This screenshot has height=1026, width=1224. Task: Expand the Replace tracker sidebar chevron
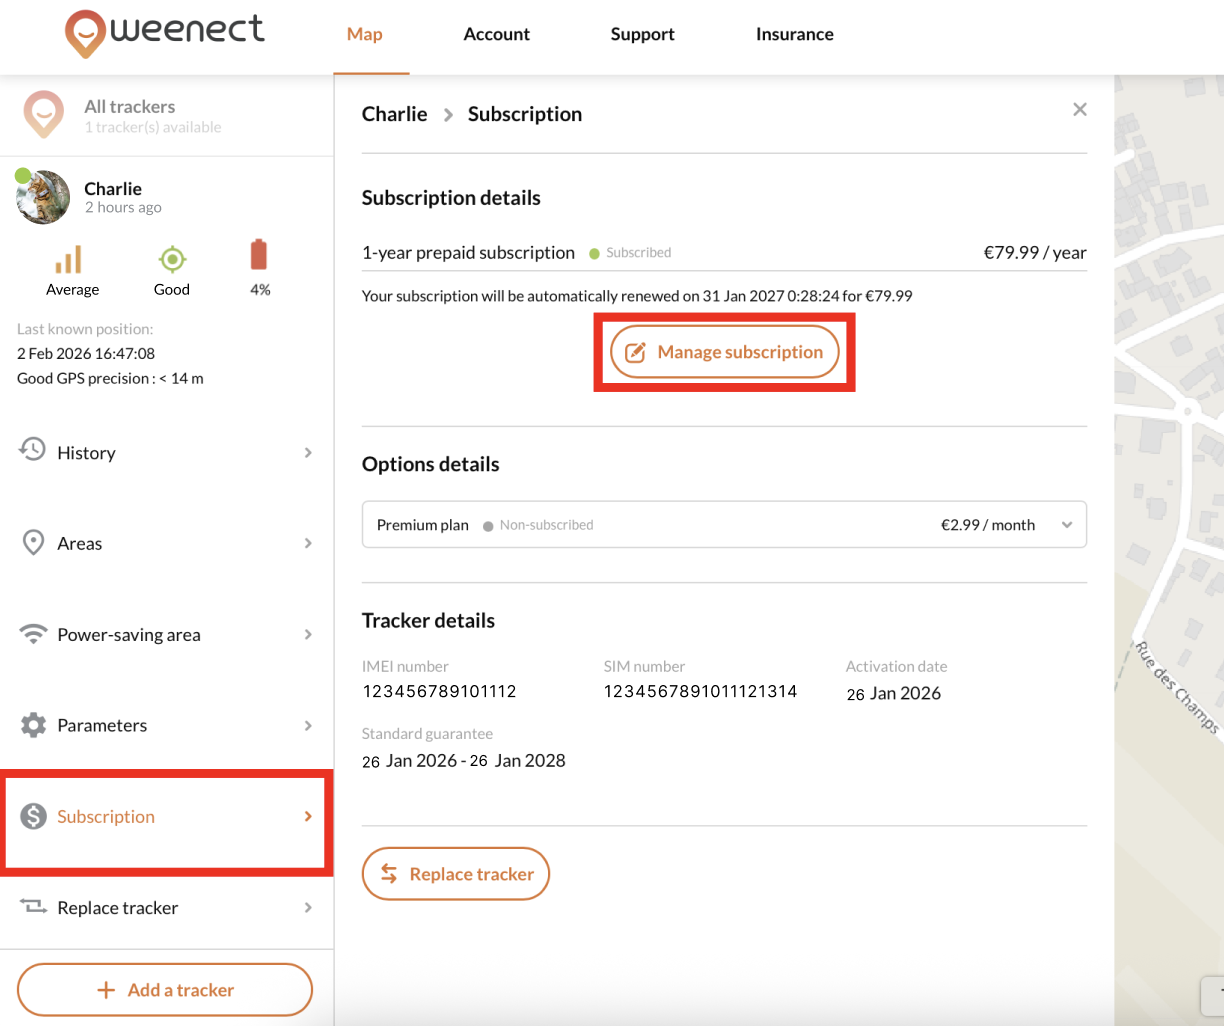[308, 908]
